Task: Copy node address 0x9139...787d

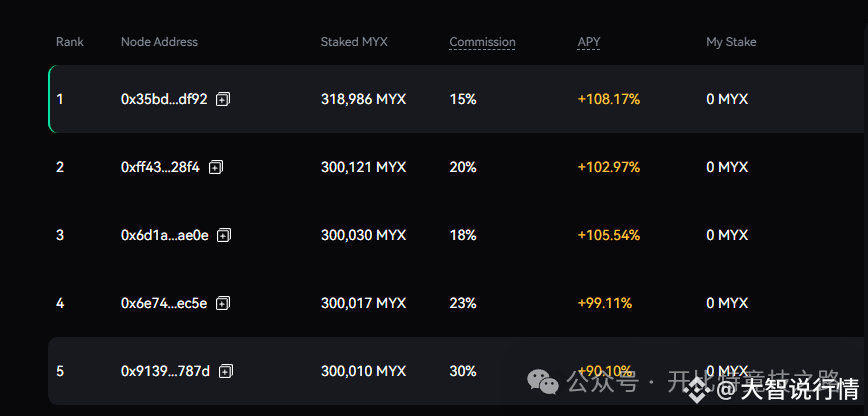Action: pos(225,371)
